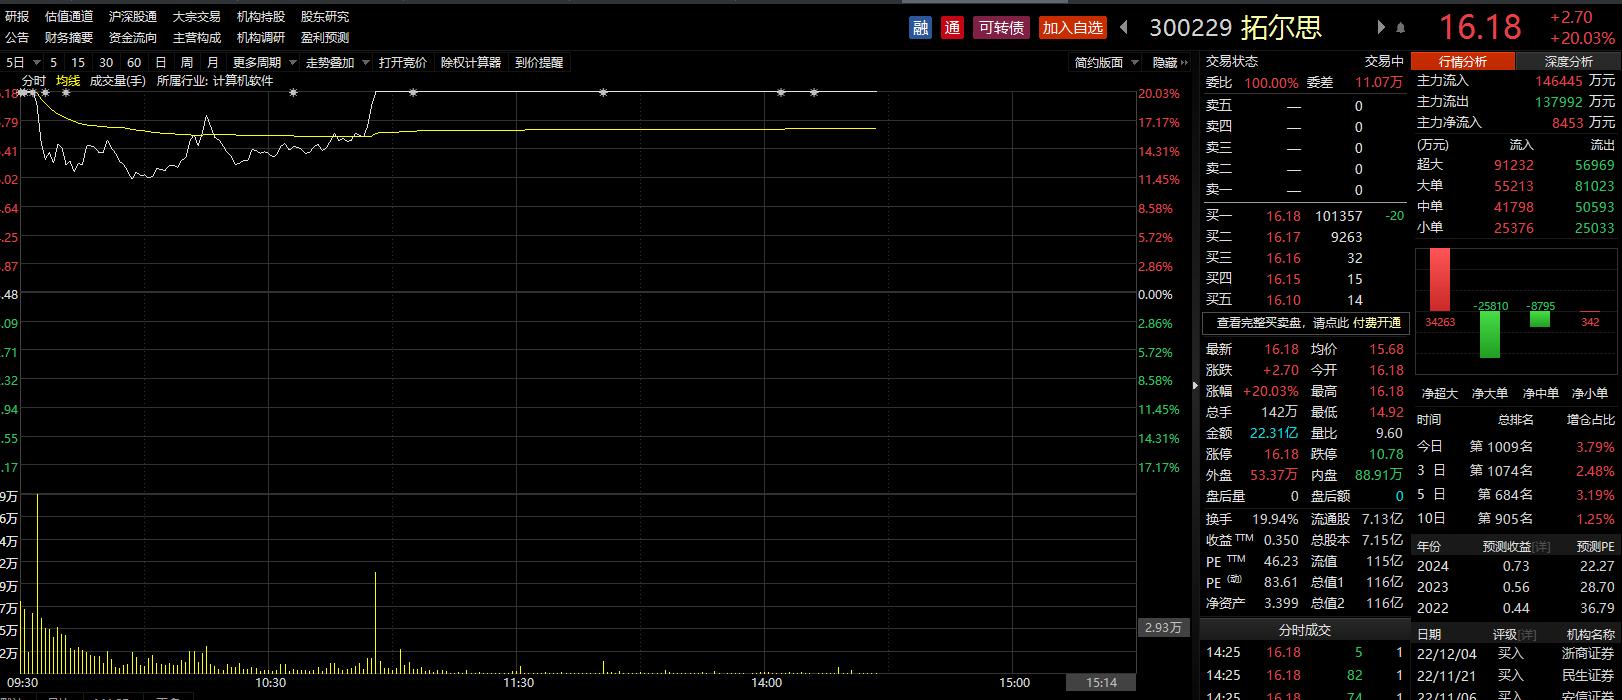Screen dimensions: 1622x700
Task: Switch to the 深度分析 tab
Action: (x=1568, y=61)
